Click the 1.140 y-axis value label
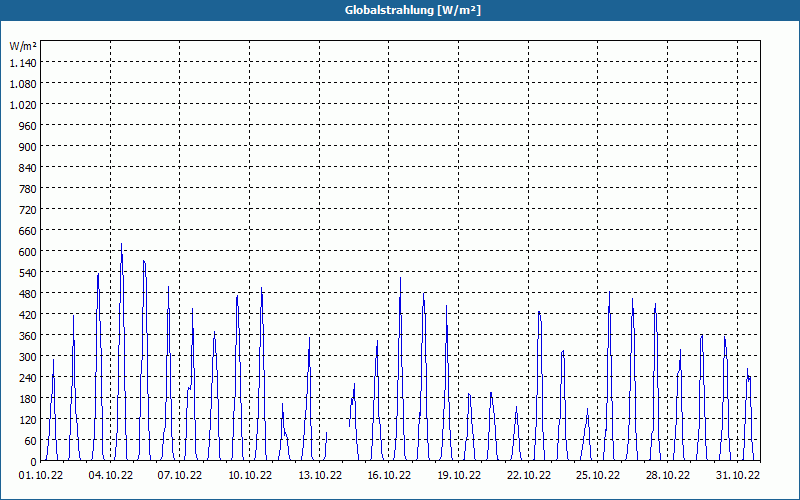This screenshot has width=800, height=500. click(x=23, y=62)
